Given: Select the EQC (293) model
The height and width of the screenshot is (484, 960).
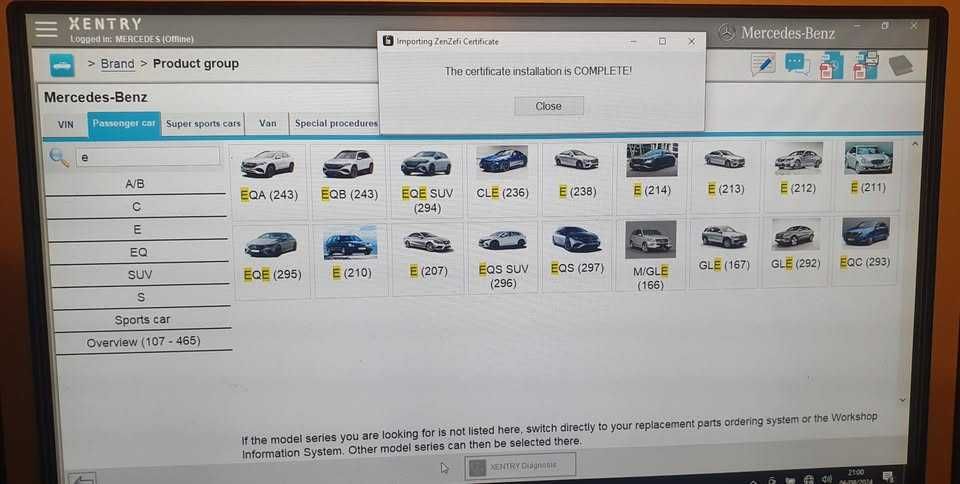Looking at the screenshot, I should point(865,250).
